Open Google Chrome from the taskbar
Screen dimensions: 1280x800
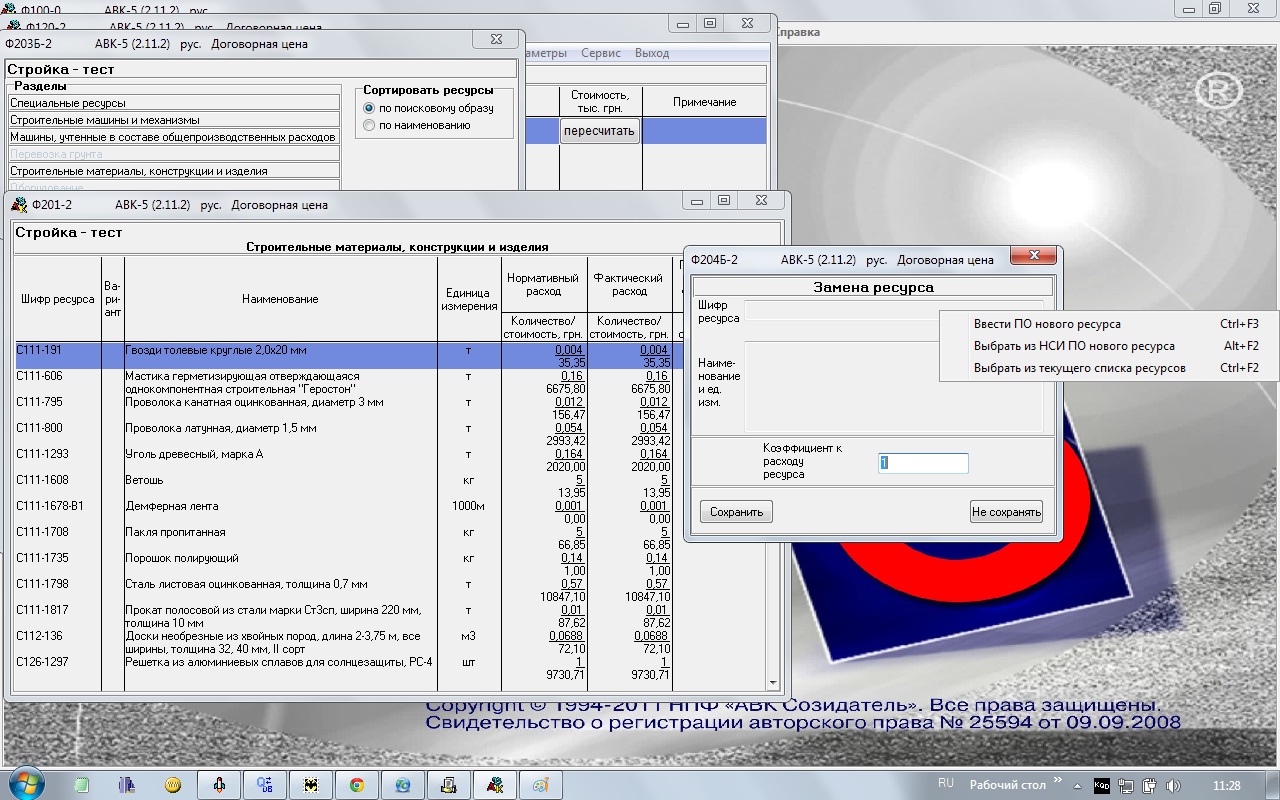pos(356,785)
